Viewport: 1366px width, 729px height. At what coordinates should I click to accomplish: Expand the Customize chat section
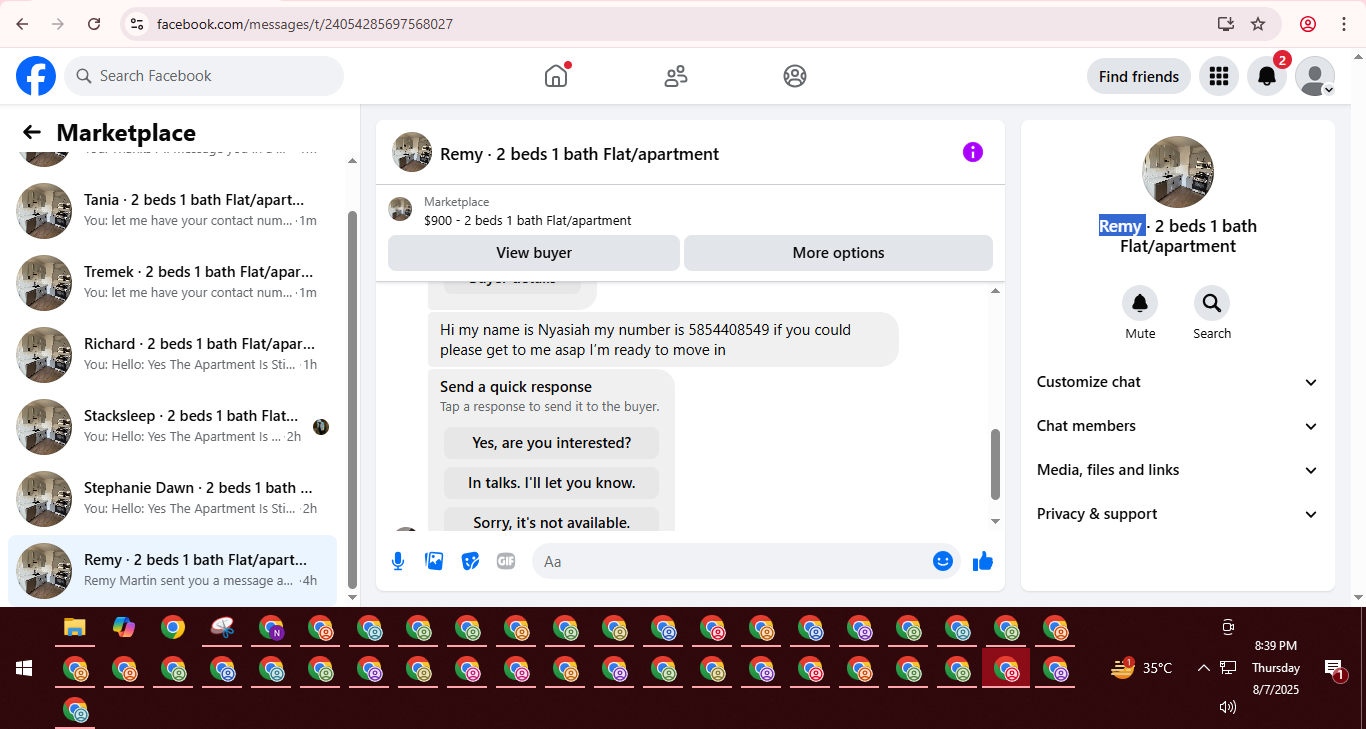click(x=1178, y=382)
